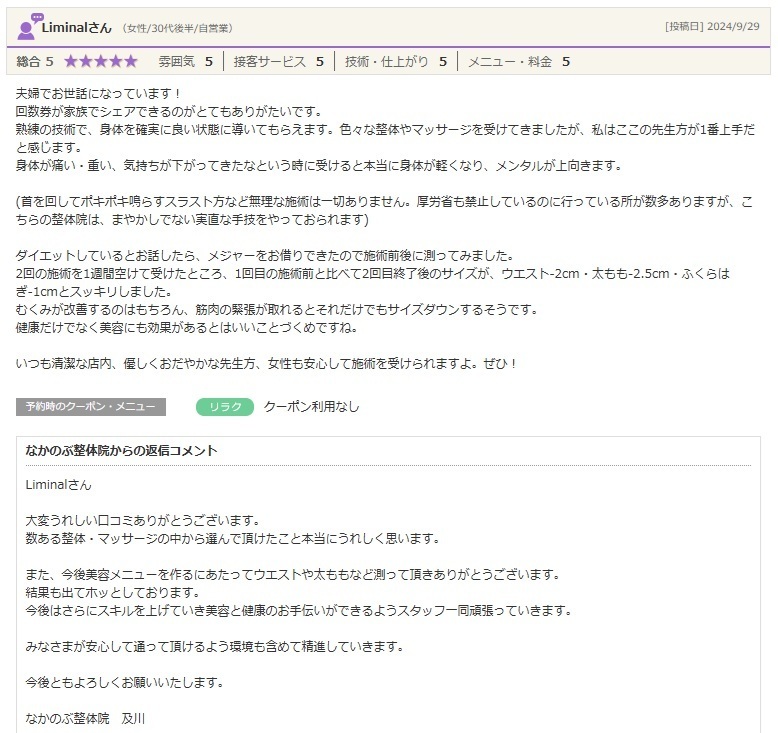Click the line starting いつも清潔な店内
The width and height of the screenshot is (778, 733).
(267, 364)
